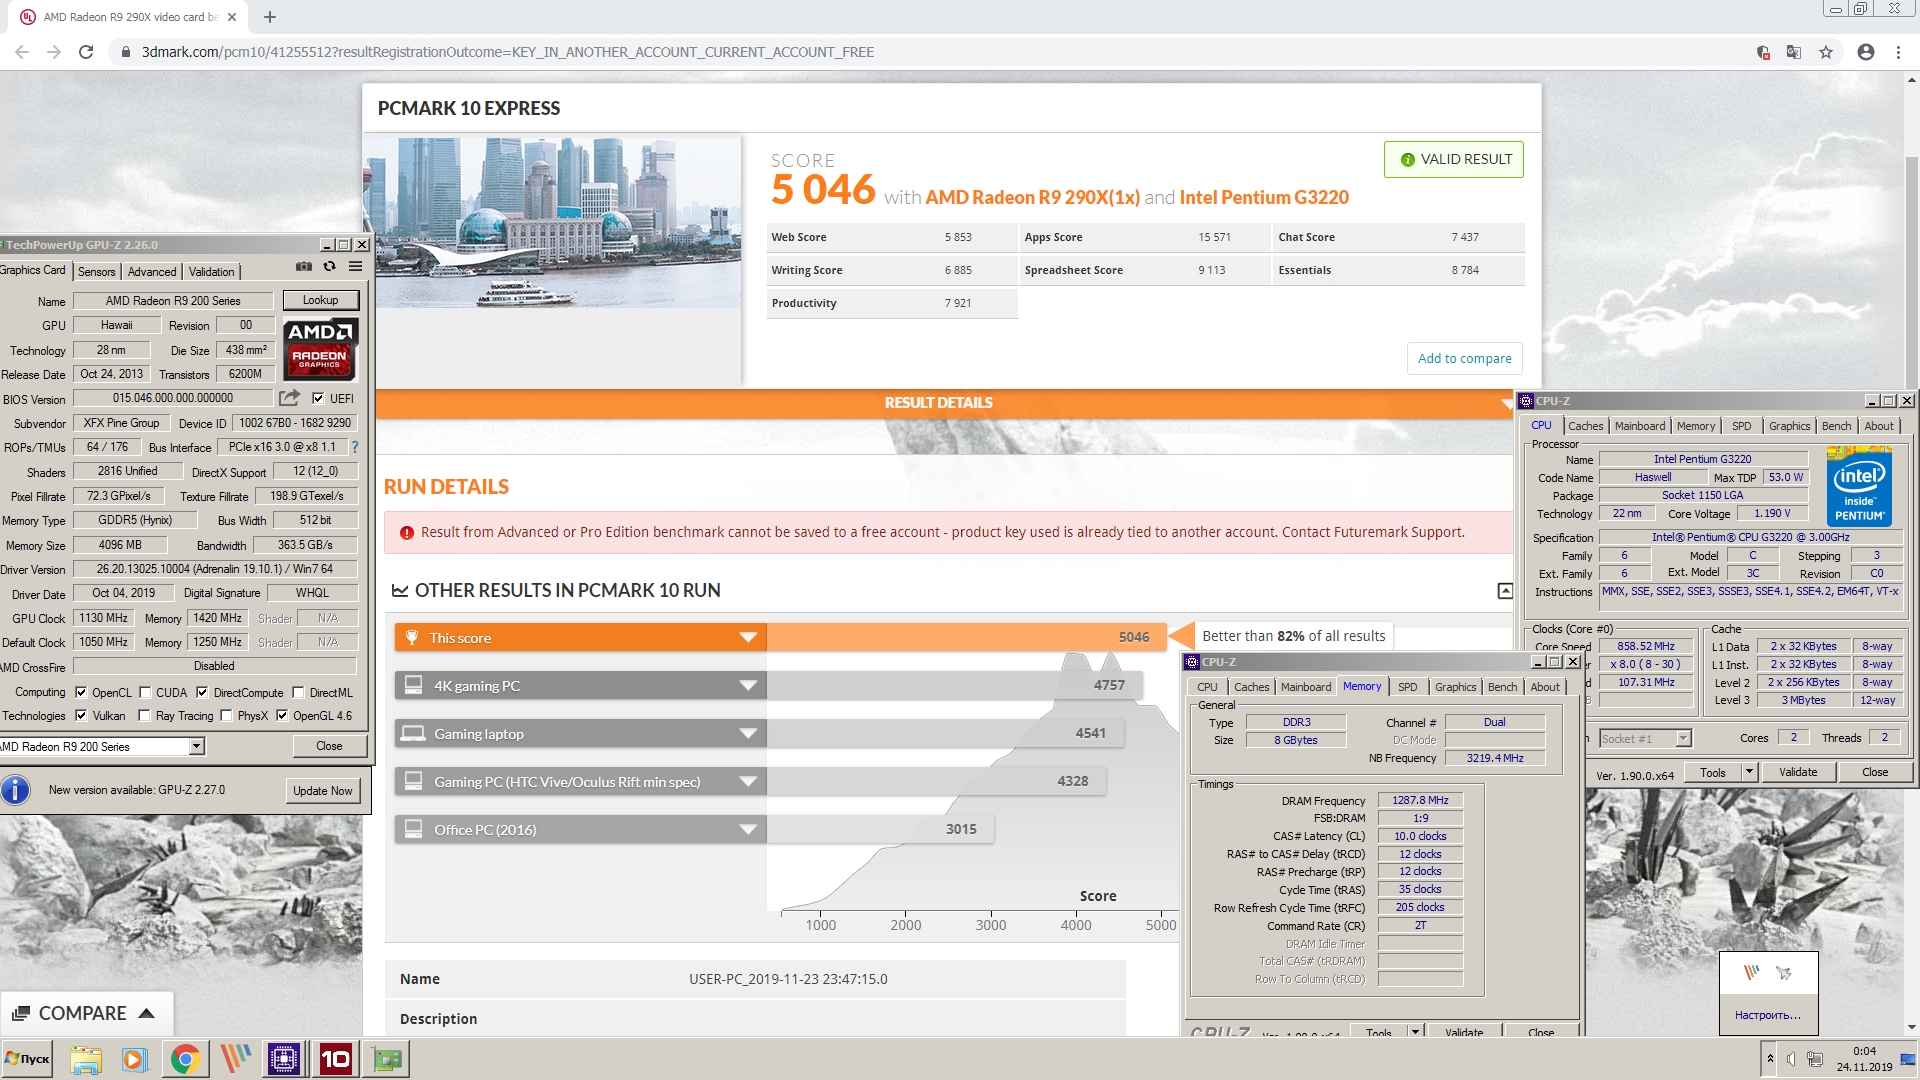Open the CPU-Z 'Socket #1' selection dropdown
This screenshot has height=1080, width=1920.
pyautogui.click(x=1683, y=739)
